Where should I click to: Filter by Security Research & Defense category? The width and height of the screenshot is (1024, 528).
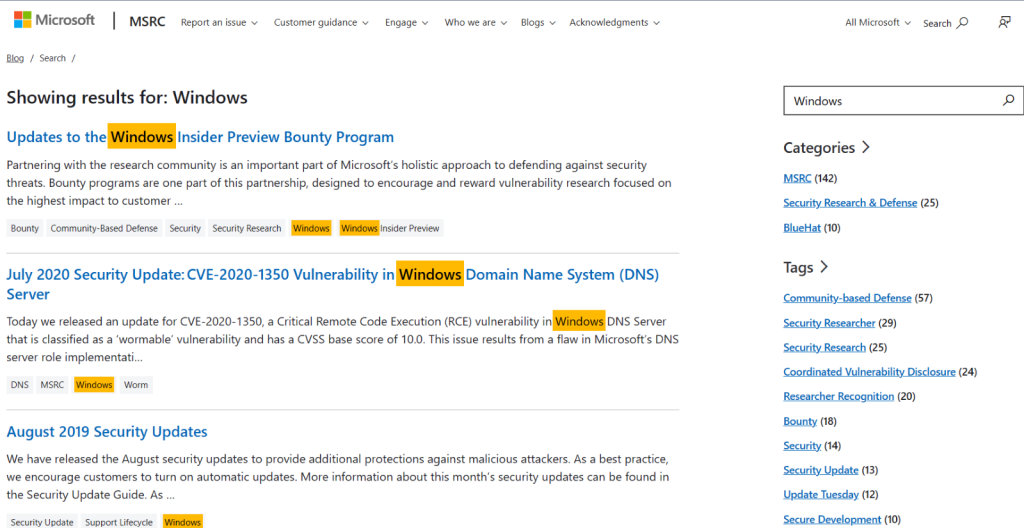850,203
